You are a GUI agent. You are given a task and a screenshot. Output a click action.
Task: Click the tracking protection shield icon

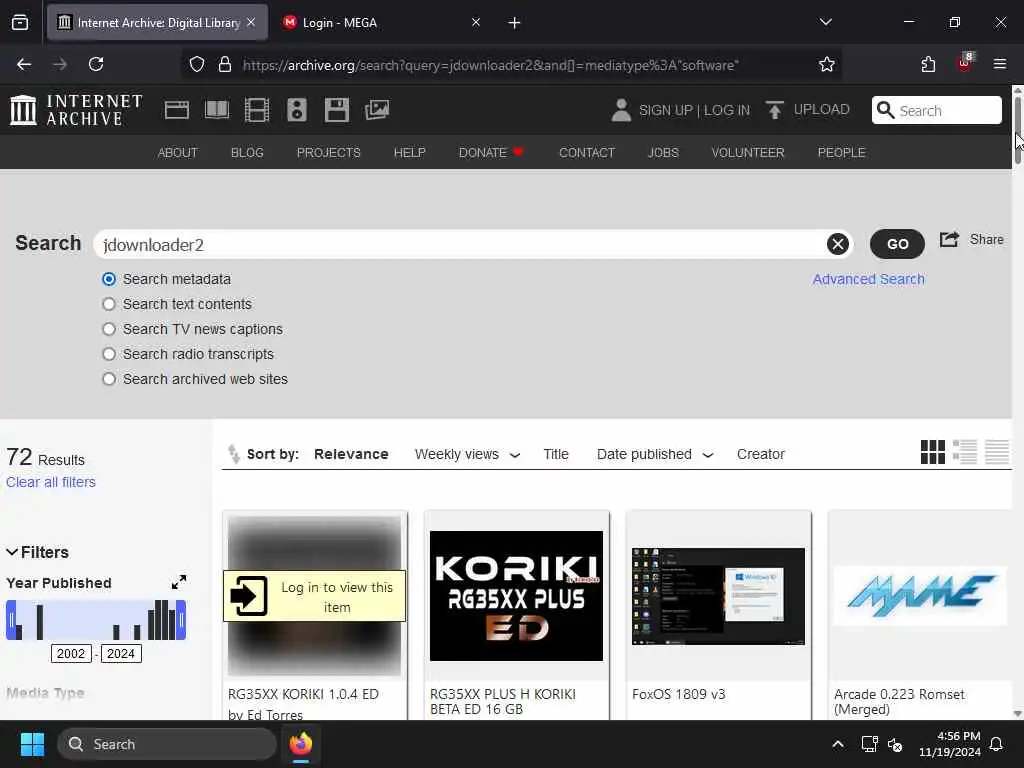coord(197,64)
